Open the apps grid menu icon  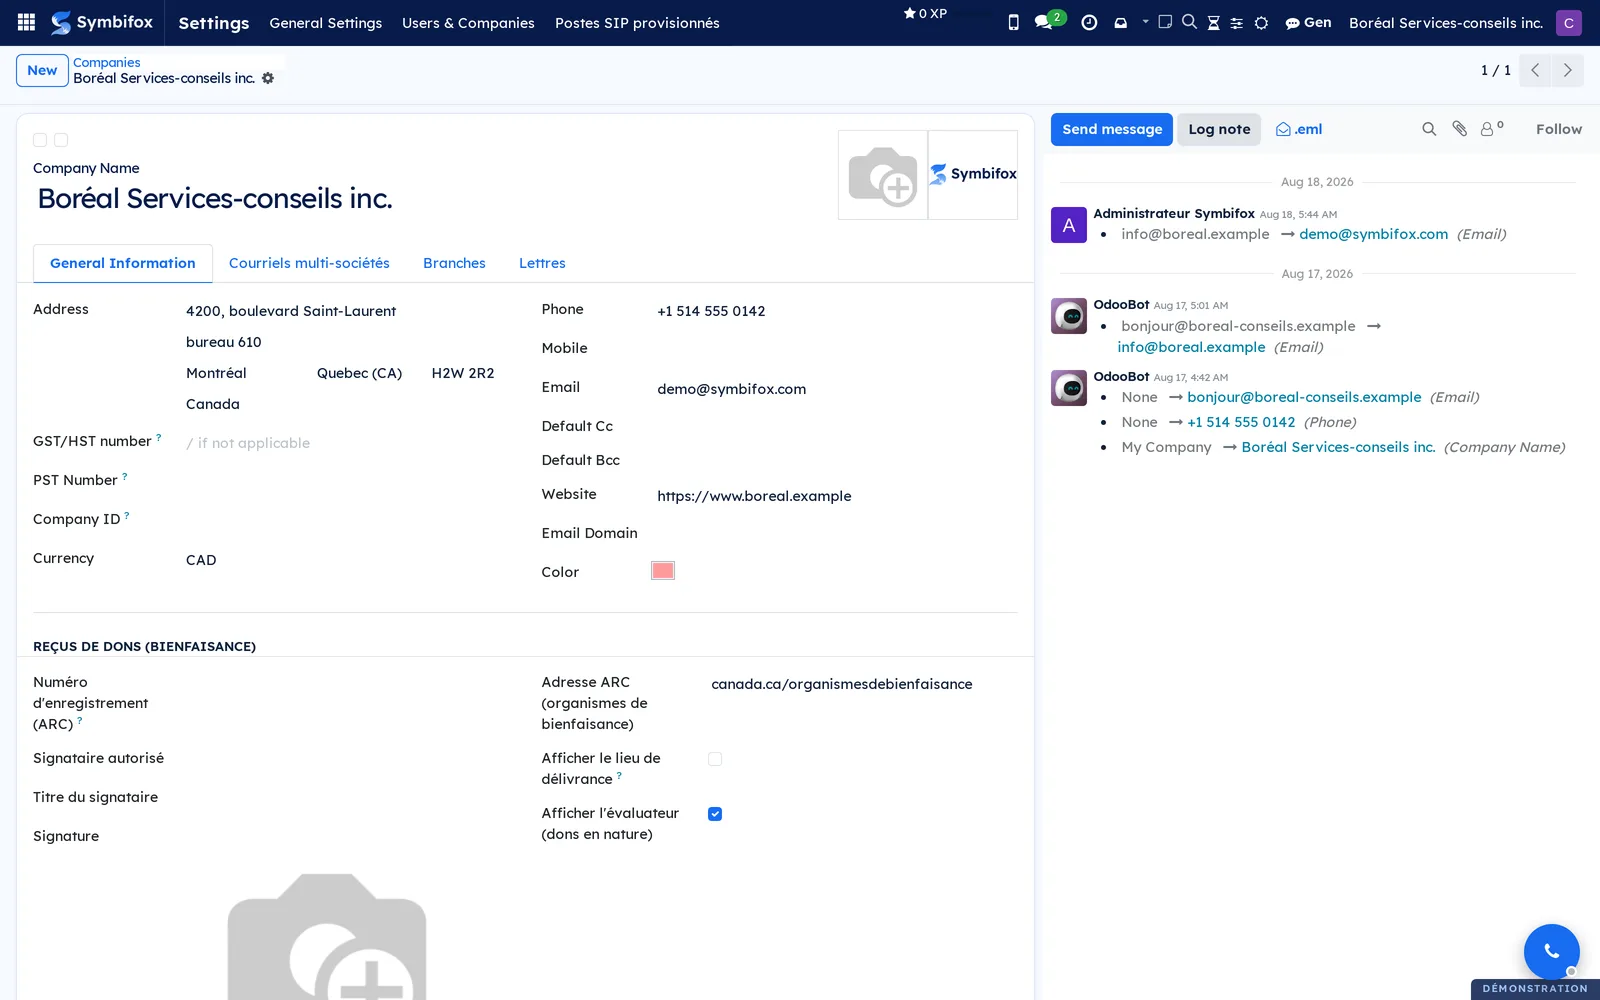tap(26, 22)
